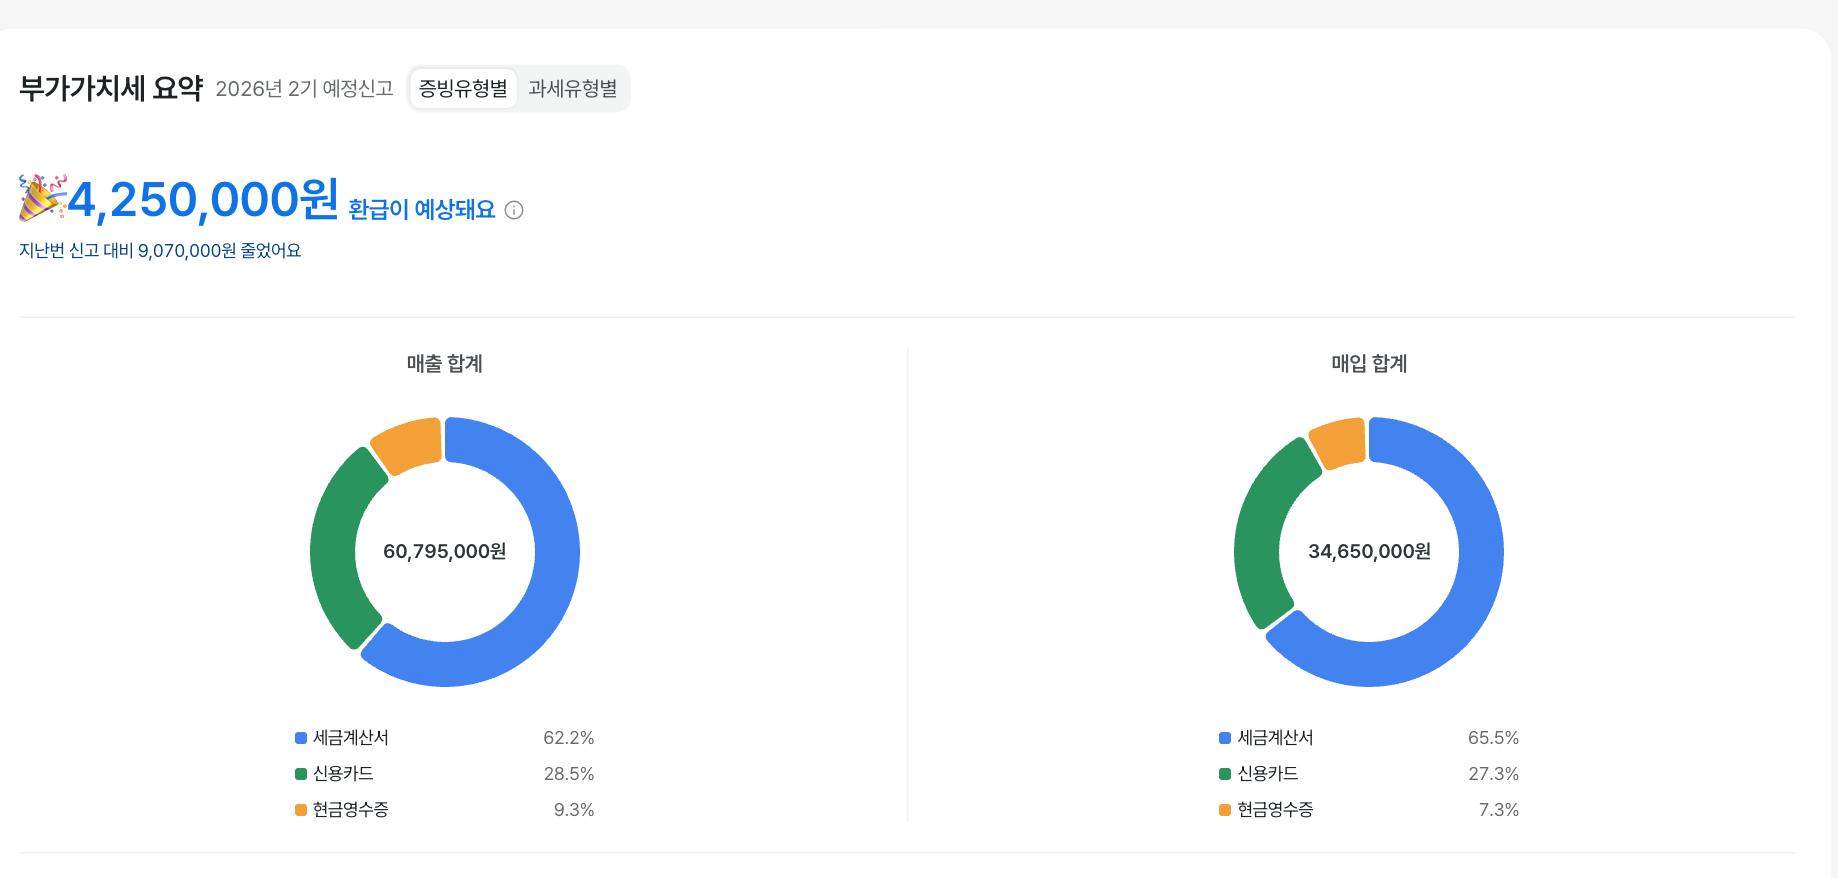Click the 신용카드 legend label under 매입
The width and height of the screenshot is (1838, 878).
coord(1268,774)
